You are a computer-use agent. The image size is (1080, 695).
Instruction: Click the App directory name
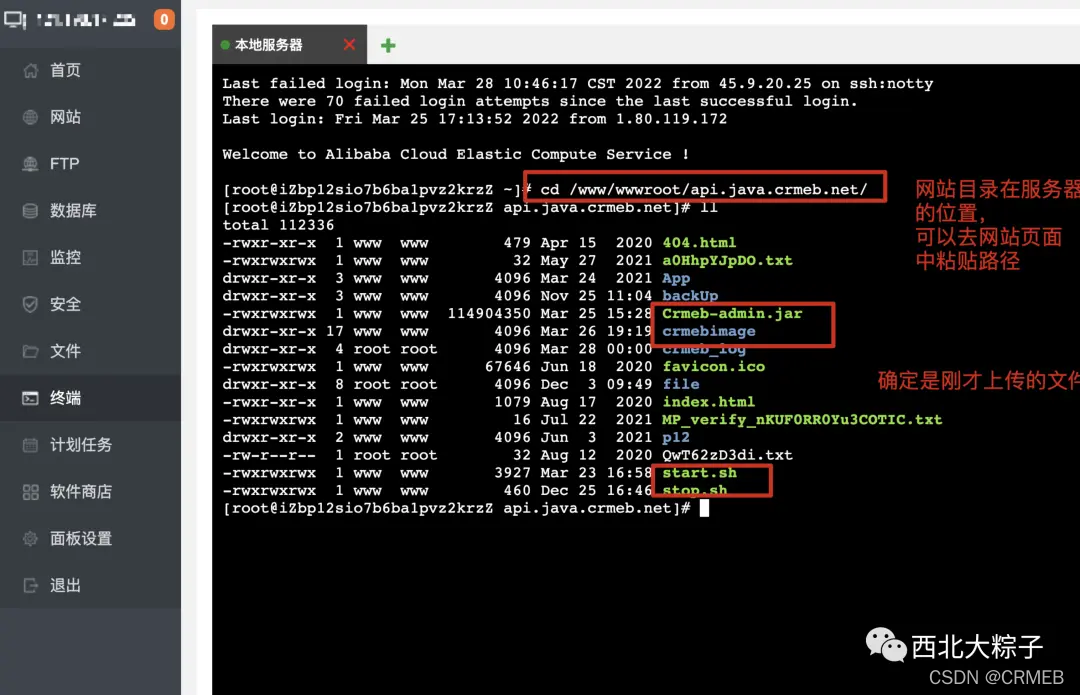676,278
